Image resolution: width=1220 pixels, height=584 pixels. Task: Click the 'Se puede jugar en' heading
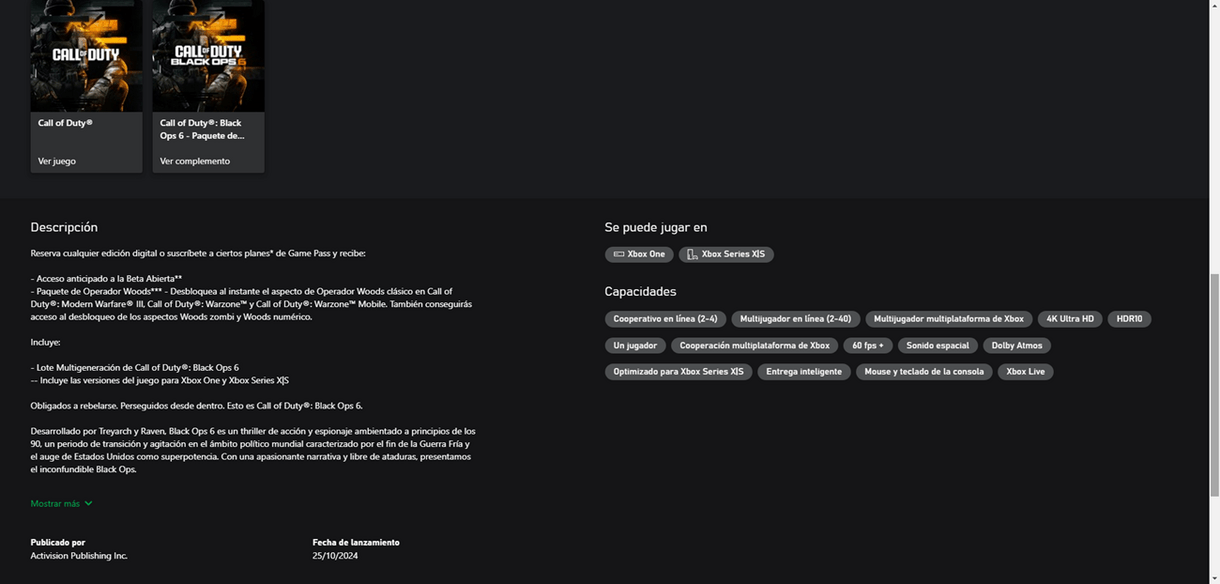click(656, 227)
